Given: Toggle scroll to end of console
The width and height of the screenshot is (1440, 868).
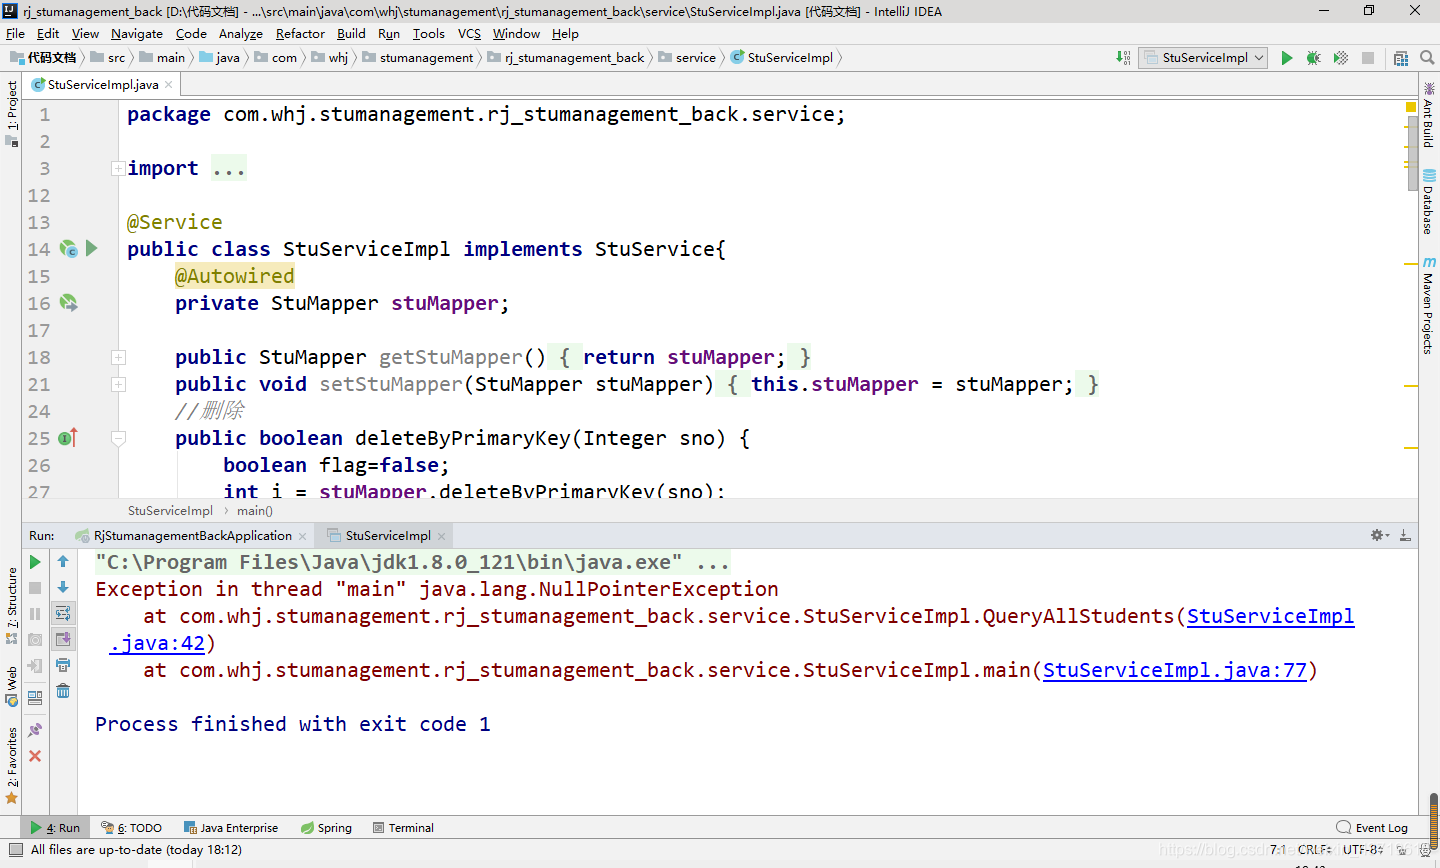Looking at the screenshot, I should pyautogui.click(x=63, y=639).
